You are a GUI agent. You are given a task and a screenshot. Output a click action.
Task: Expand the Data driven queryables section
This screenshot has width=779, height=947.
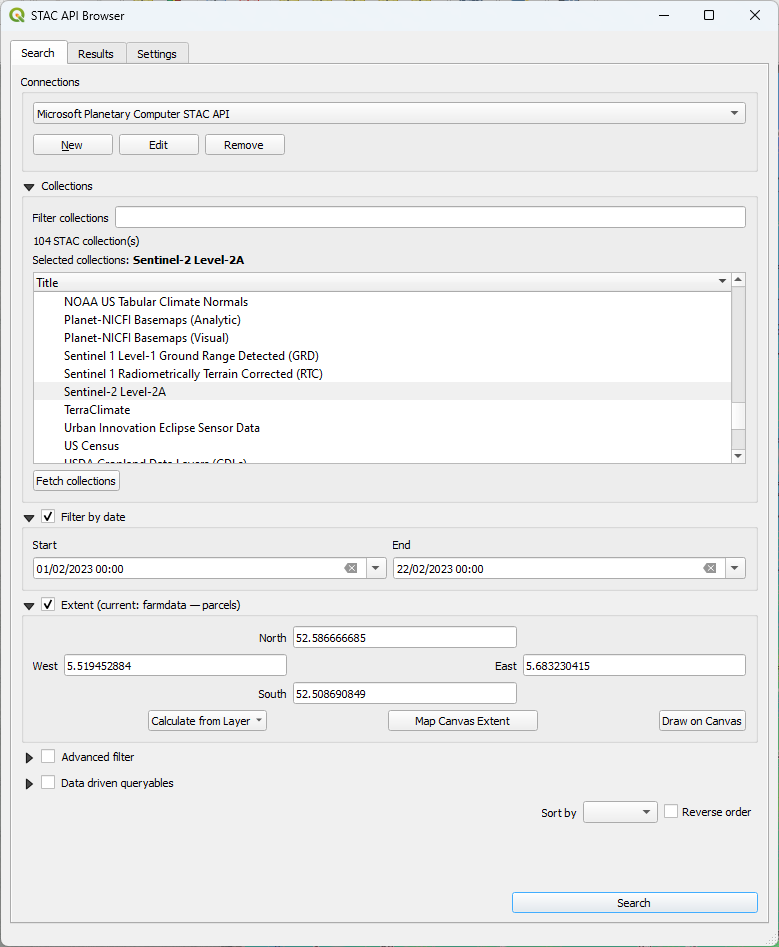tap(29, 784)
